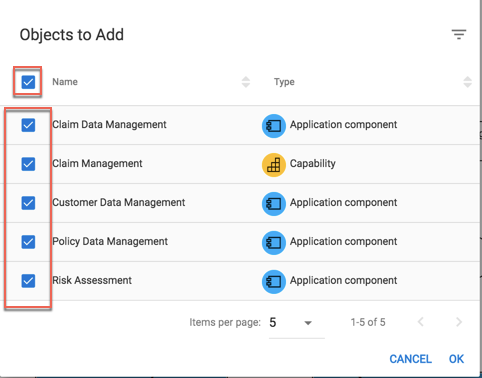Click the Policy Data Management application component icon
The image size is (482, 378).
pos(274,243)
